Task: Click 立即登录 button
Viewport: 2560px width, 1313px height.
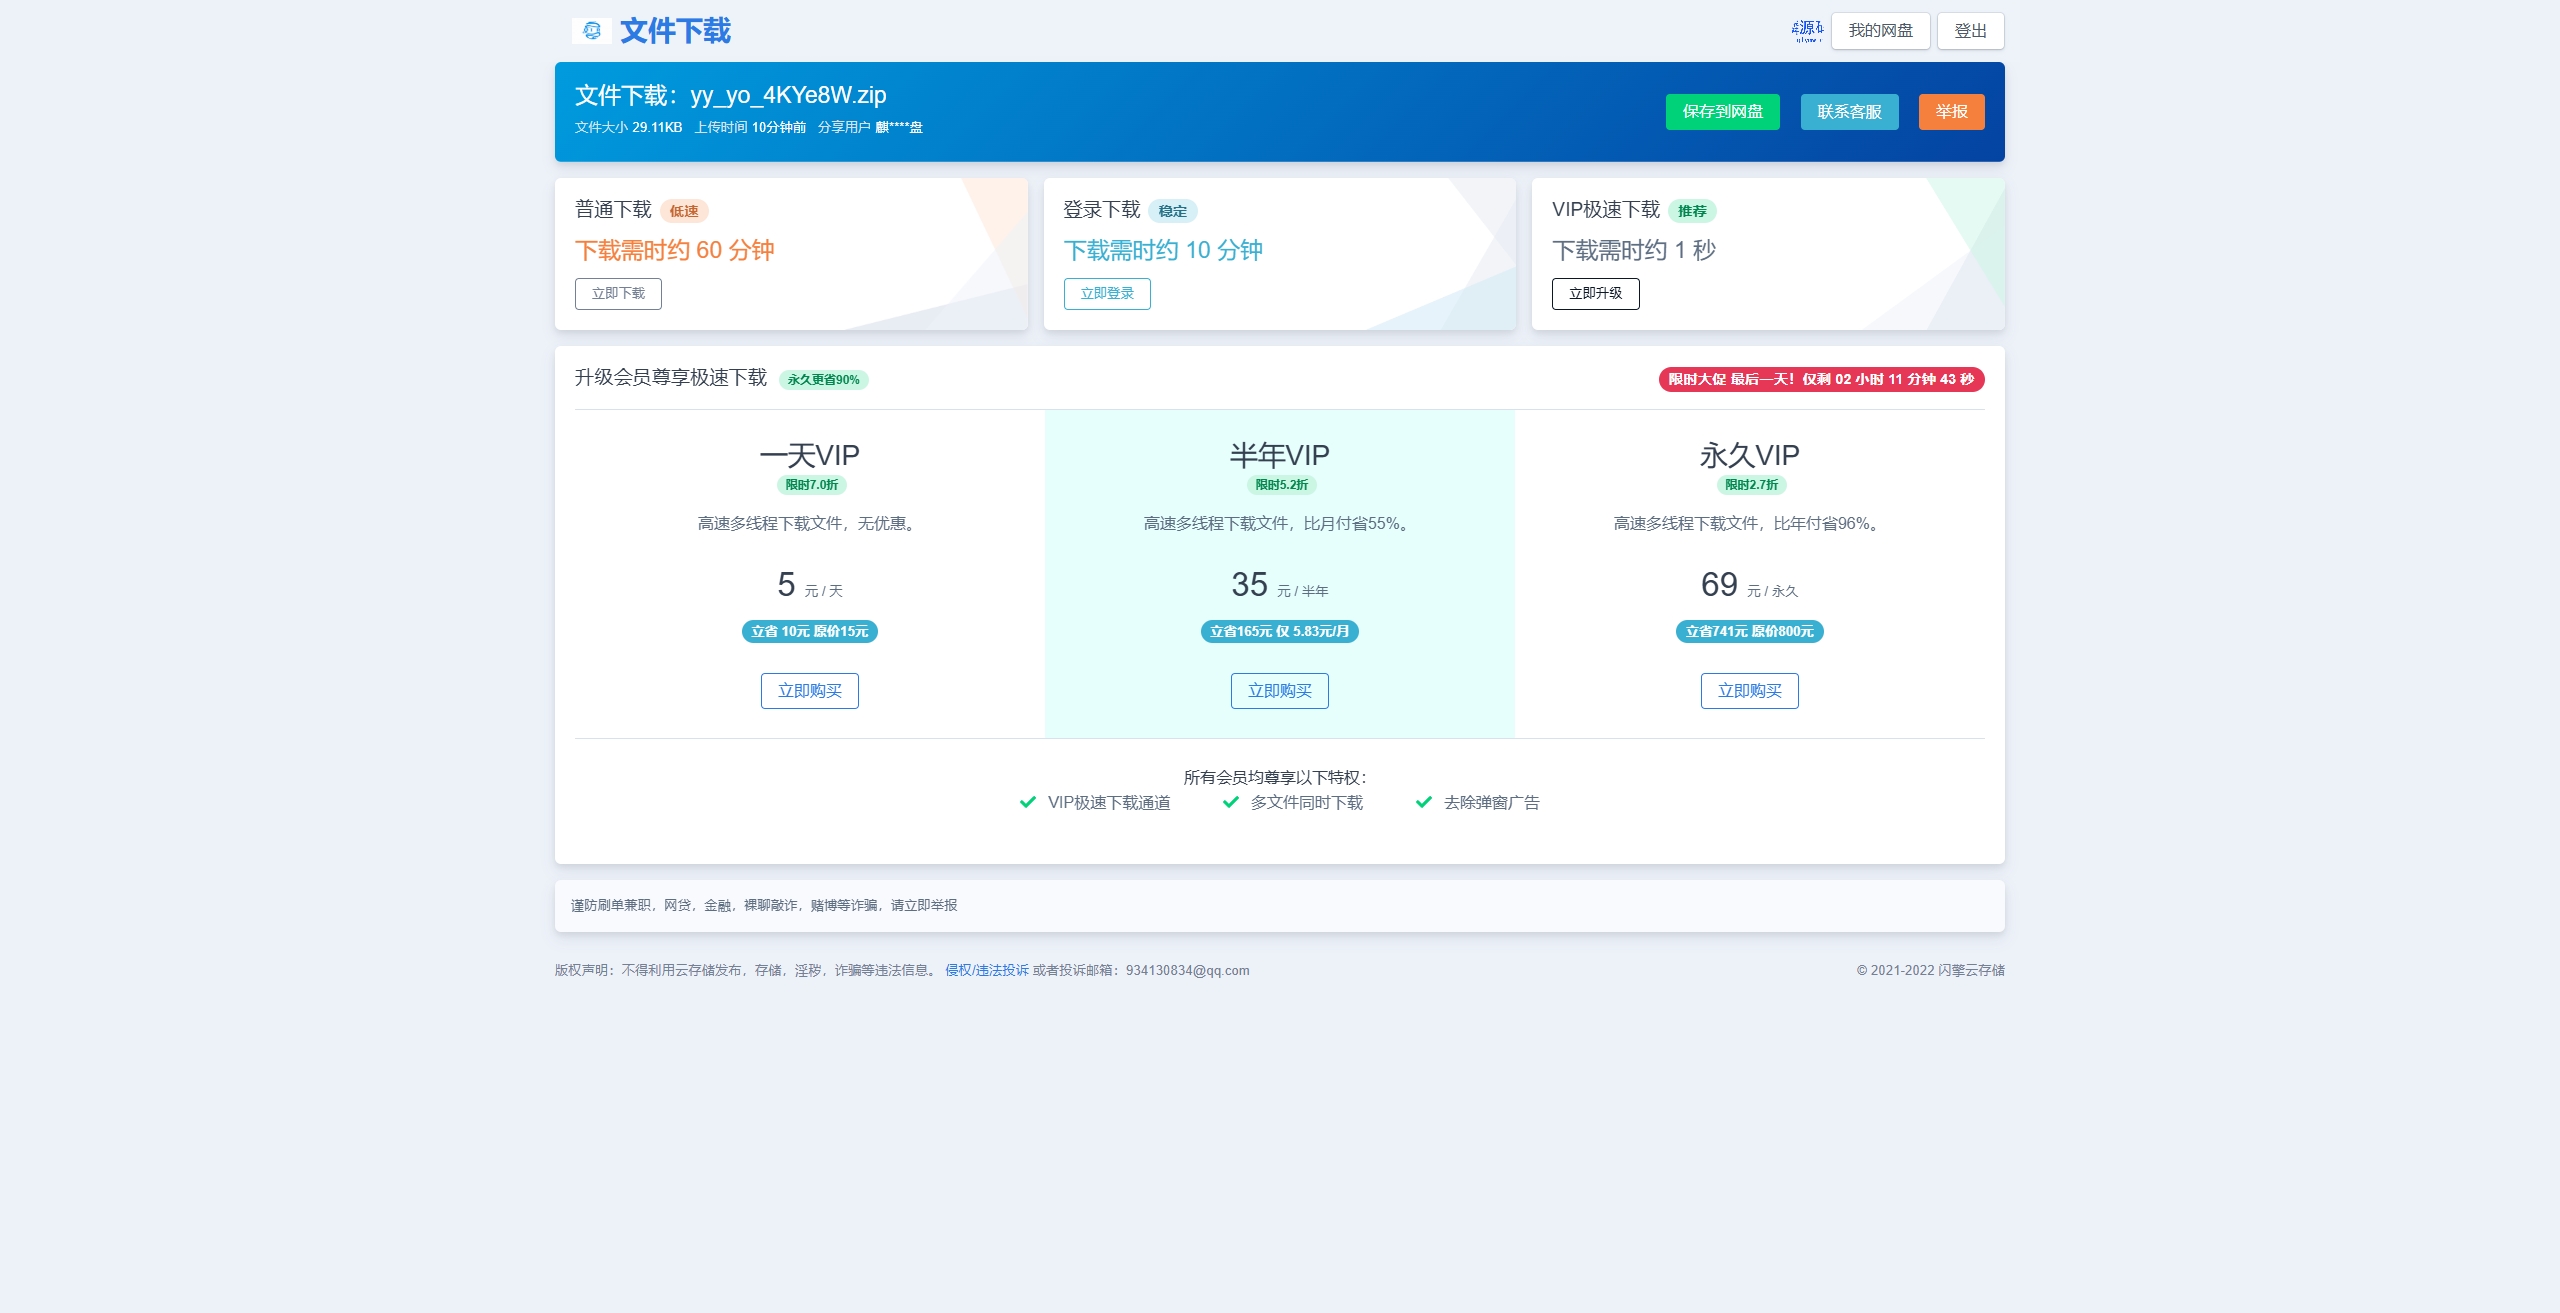Action: (1107, 294)
